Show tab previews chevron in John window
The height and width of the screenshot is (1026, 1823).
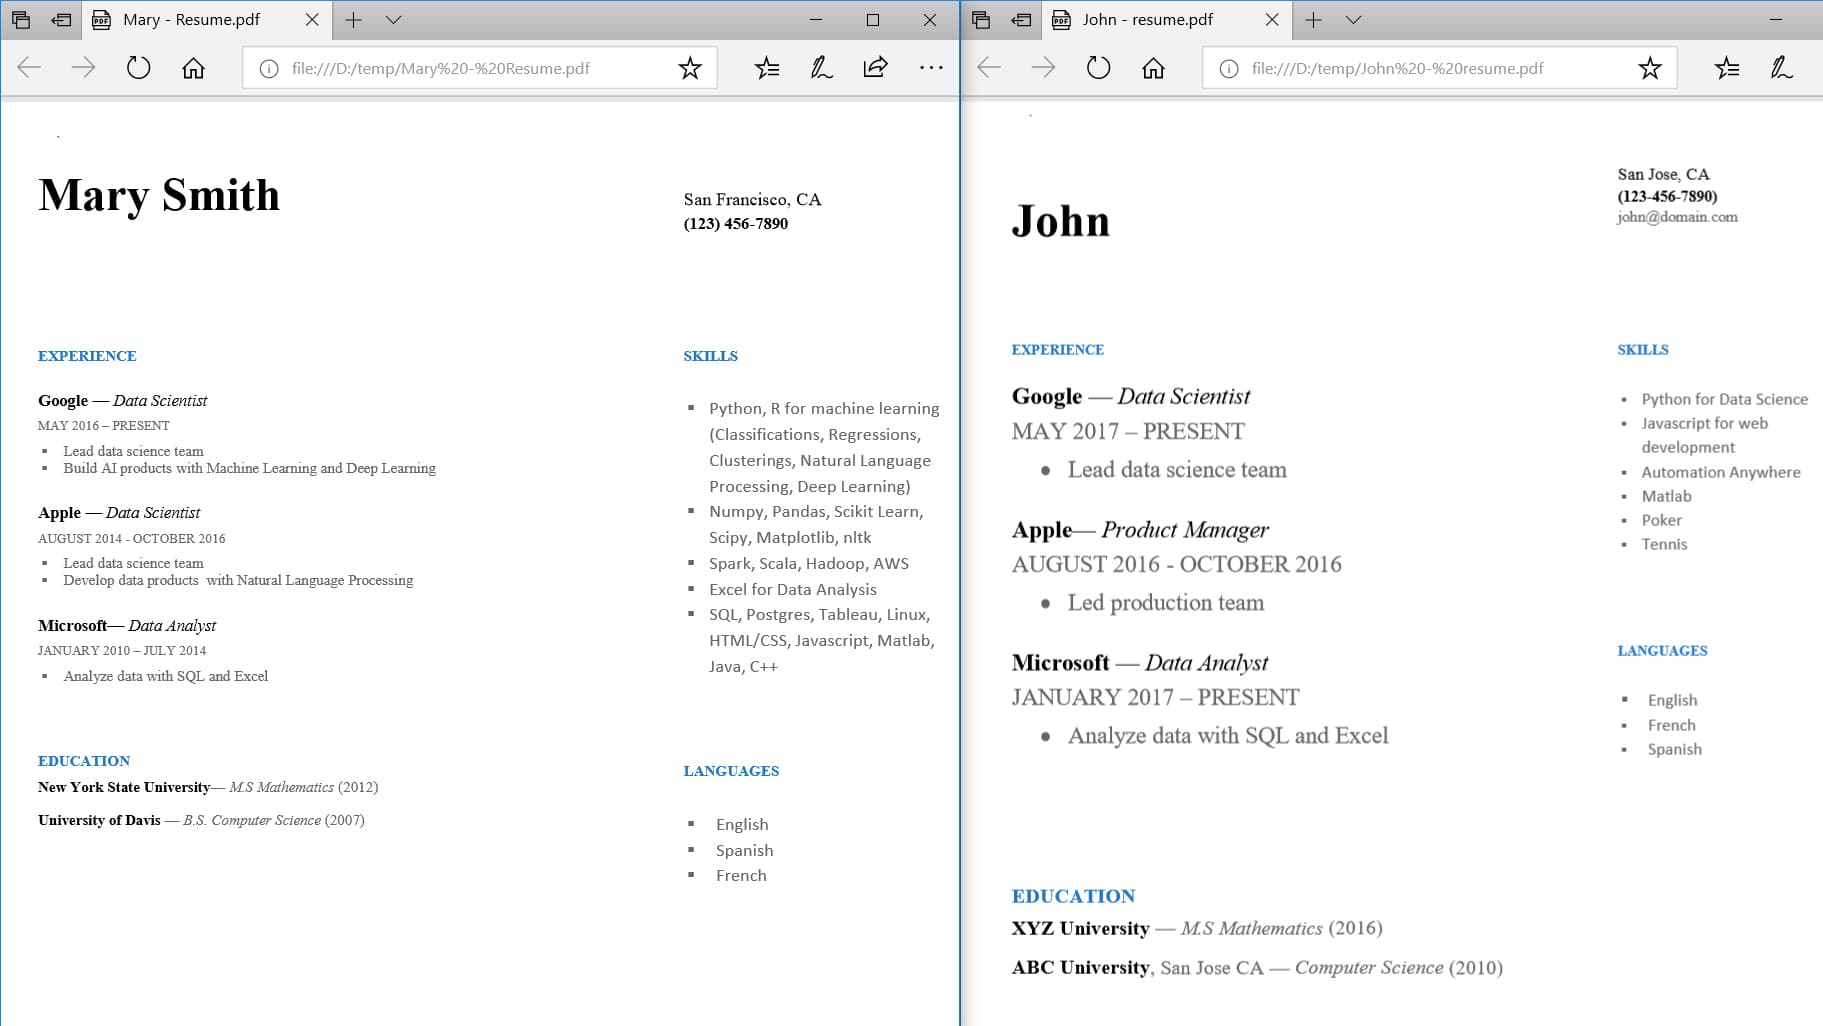[1353, 19]
